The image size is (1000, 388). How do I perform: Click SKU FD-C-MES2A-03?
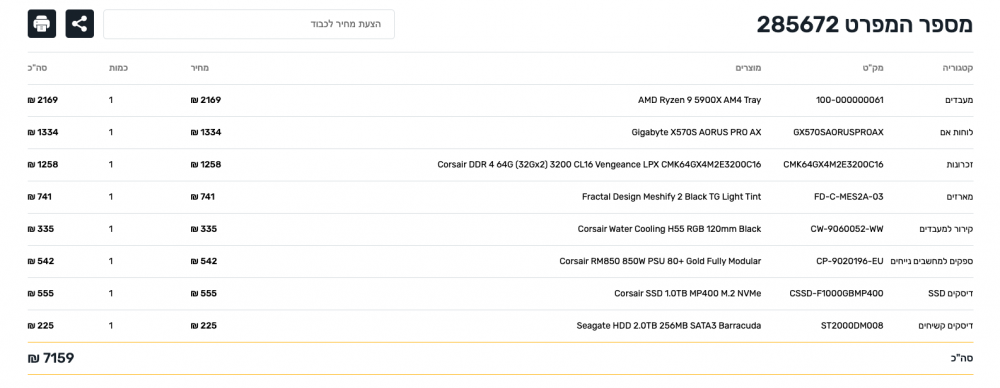[849, 197]
